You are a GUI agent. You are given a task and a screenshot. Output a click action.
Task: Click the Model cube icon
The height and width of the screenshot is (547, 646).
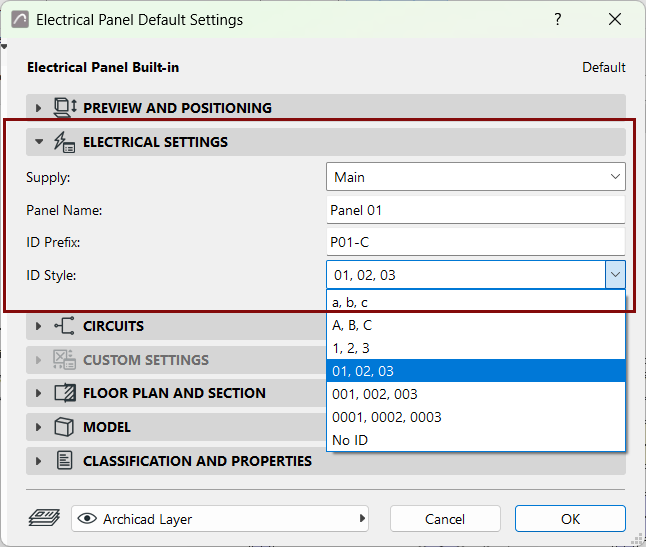click(64, 427)
